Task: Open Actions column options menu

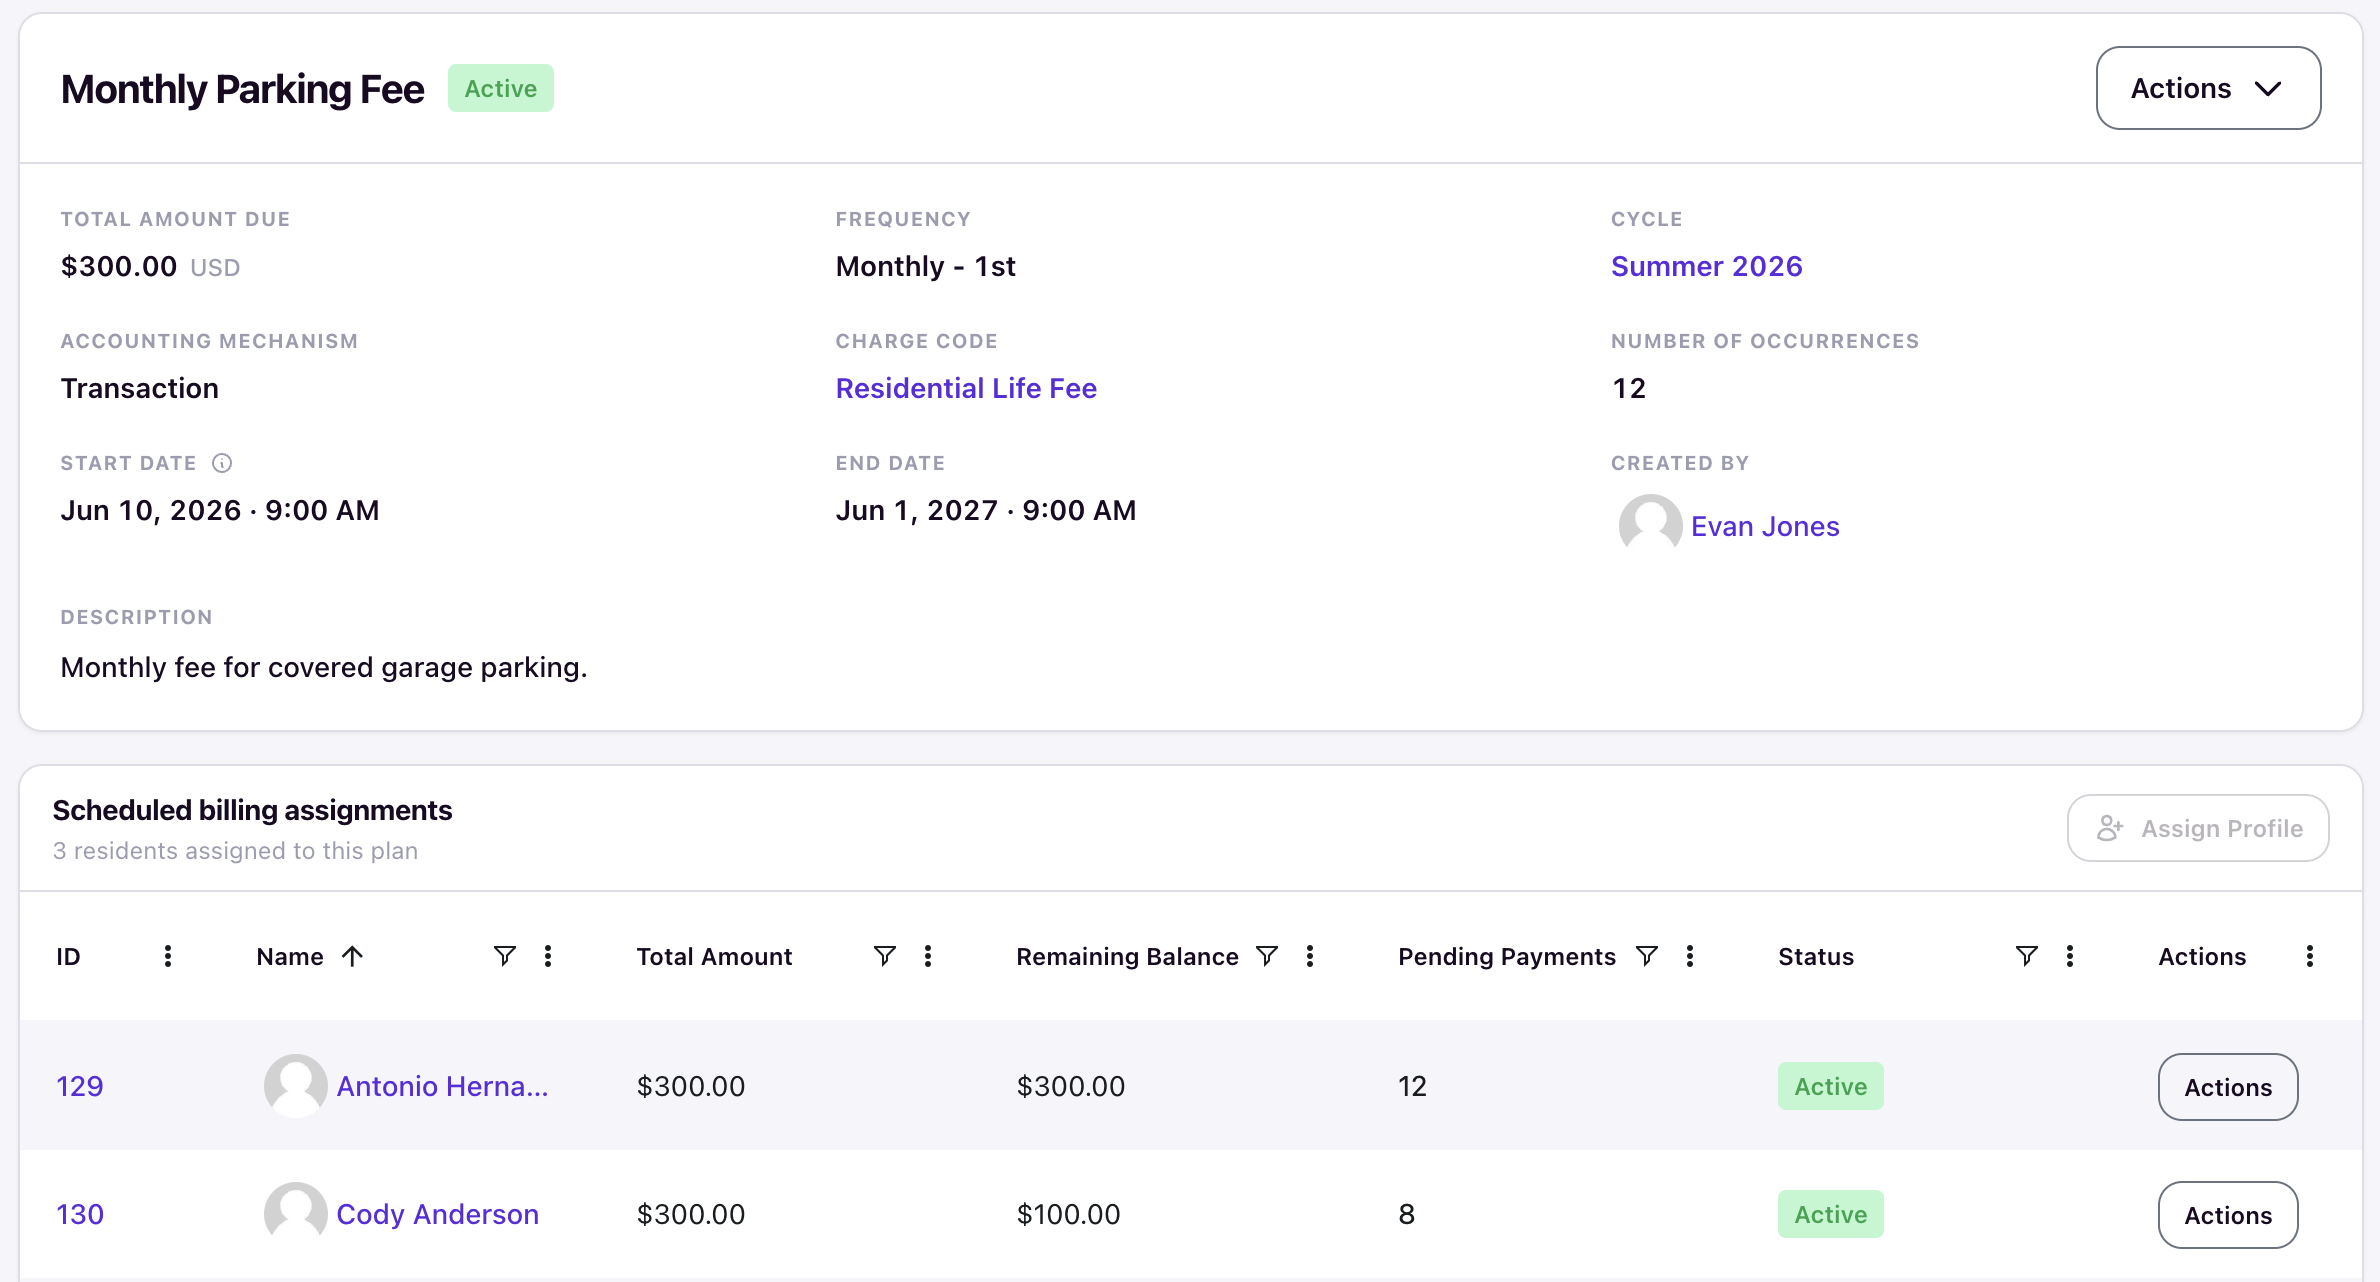Action: coord(2310,956)
